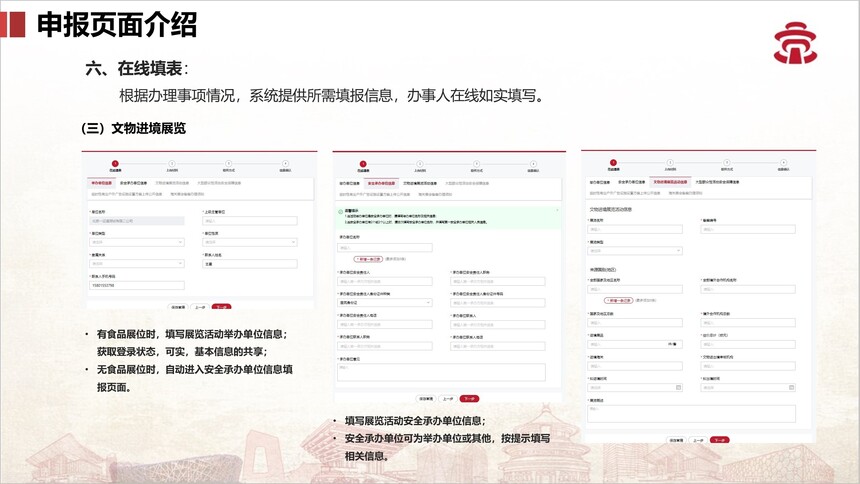This screenshot has width=860, height=484.
Task: Dismiss the green notice banner with its close icon
Action: (x=557, y=210)
